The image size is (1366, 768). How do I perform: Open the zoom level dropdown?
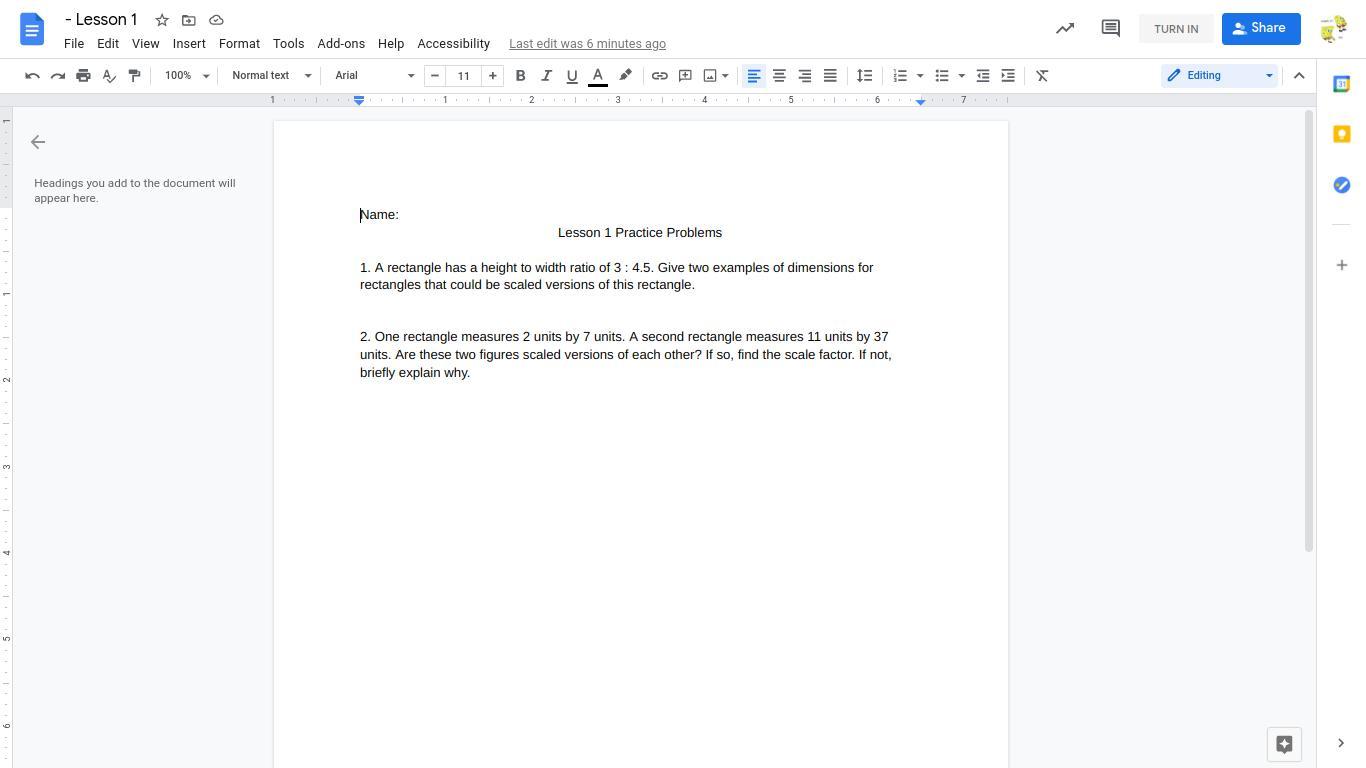(x=188, y=76)
